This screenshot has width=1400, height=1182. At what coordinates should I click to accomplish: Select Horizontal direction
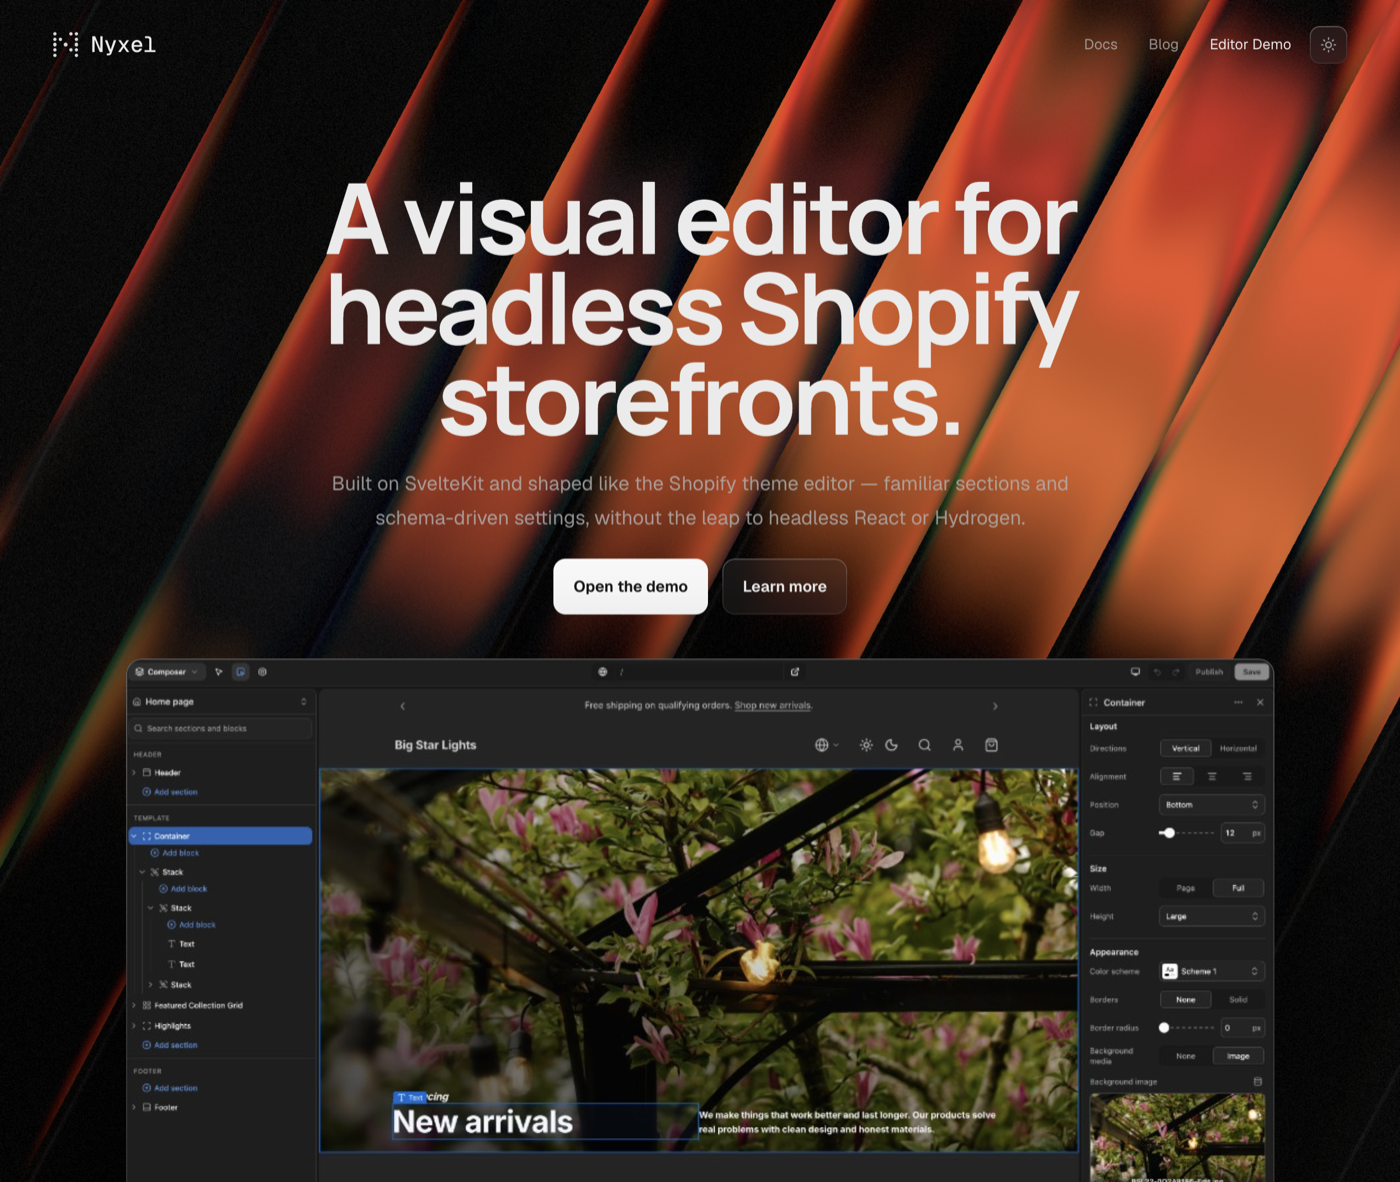click(1238, 748)
